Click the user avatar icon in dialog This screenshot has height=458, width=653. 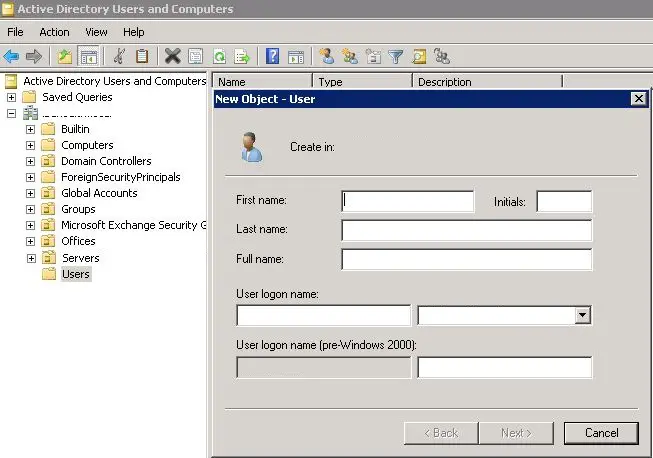tap(252, 147)
